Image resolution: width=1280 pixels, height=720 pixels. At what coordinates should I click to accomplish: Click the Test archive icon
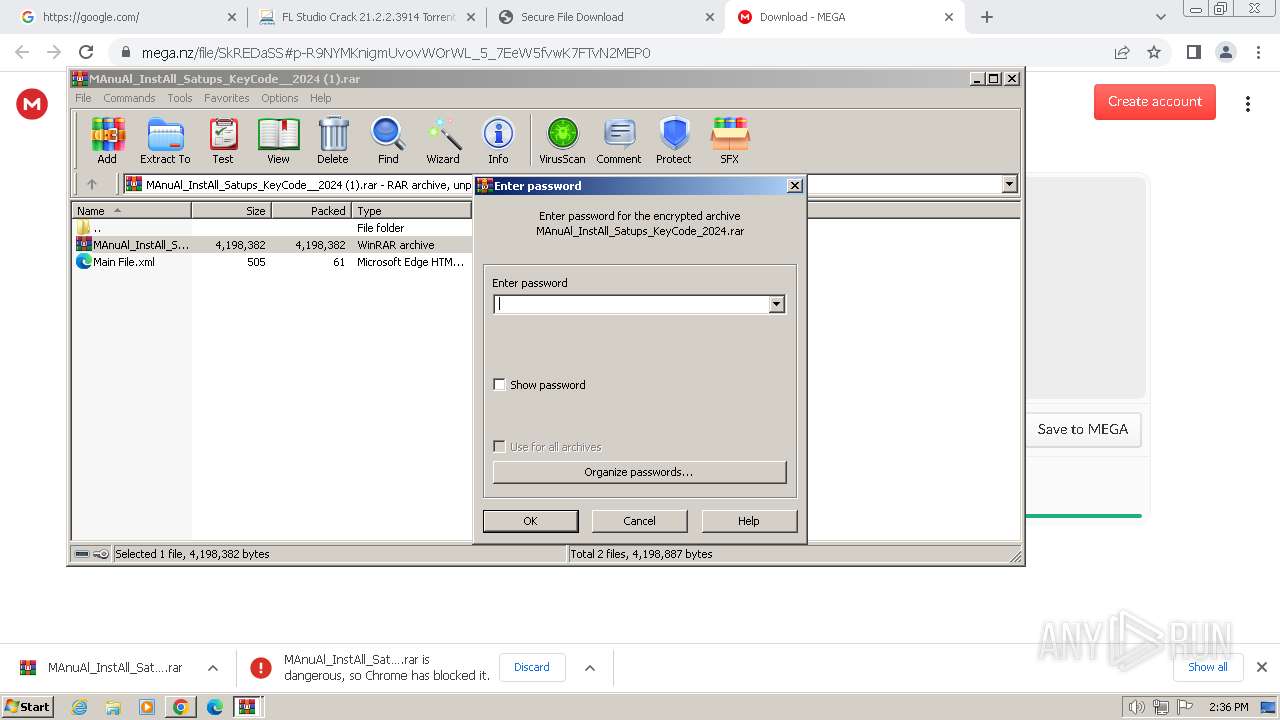[x=223, y=140]
